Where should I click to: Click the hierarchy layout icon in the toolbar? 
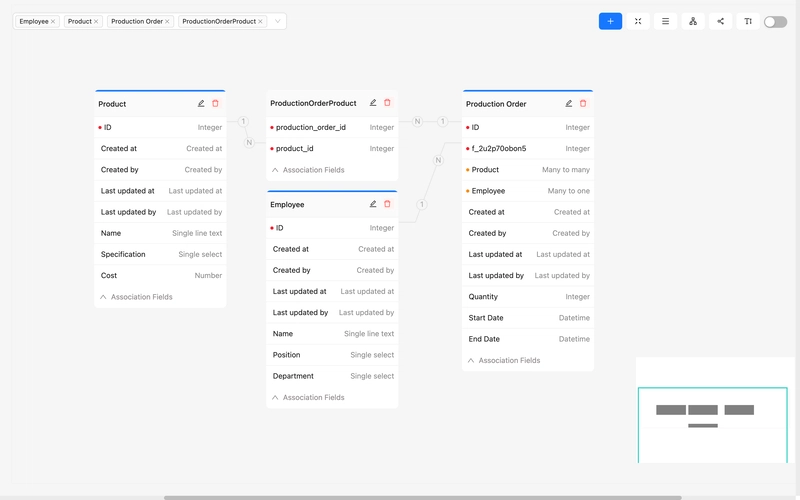[693, 21]
